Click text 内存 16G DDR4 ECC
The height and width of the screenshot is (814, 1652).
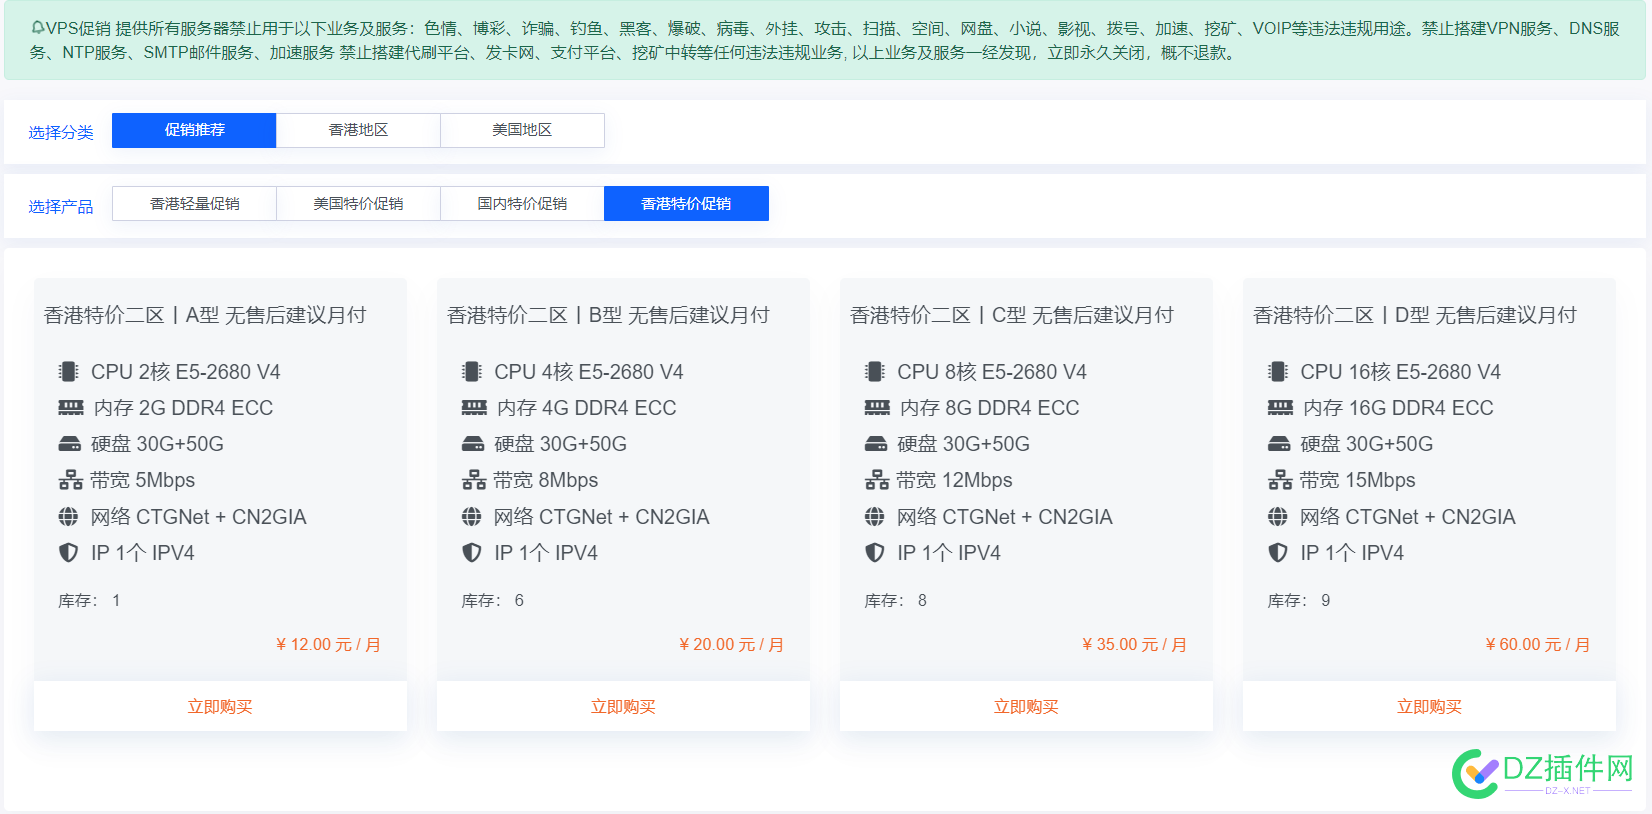tap(1398, 408)
